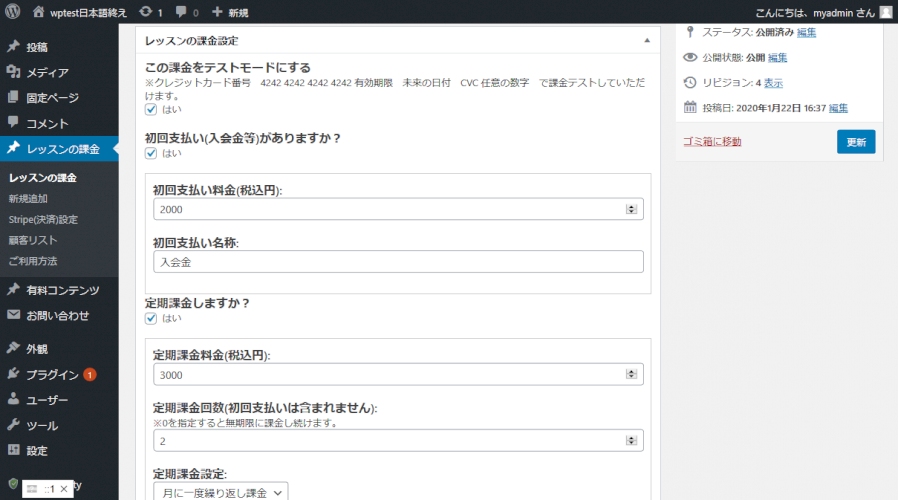This screenshot has height=500, width=898.
Task: Click 表示 link next to リビジョン
Action: (773, 82)
